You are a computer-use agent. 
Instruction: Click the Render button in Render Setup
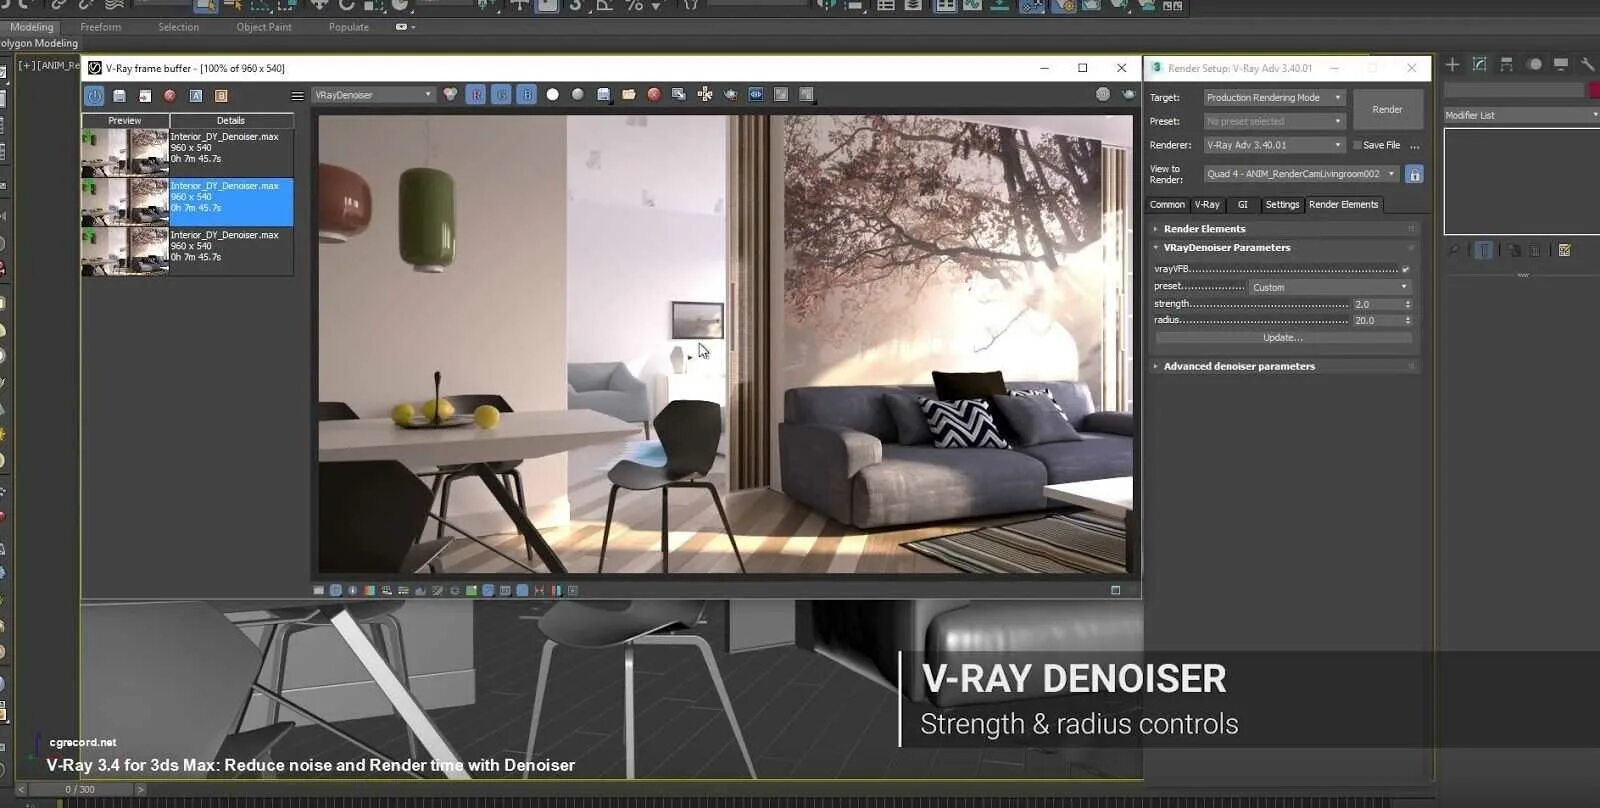[x=1387, y=110]
